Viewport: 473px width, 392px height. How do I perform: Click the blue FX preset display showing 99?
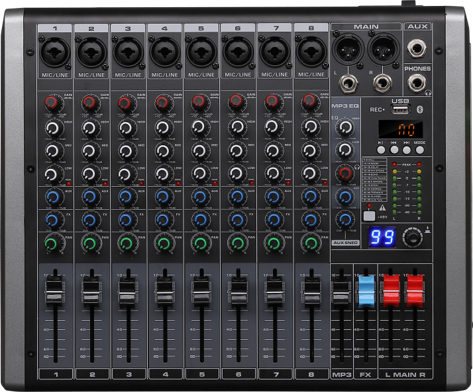(x=382, y=237)
